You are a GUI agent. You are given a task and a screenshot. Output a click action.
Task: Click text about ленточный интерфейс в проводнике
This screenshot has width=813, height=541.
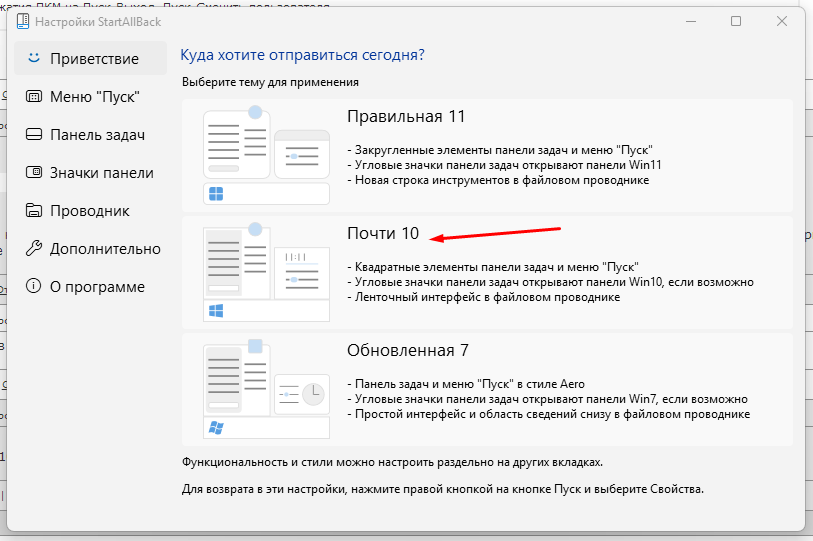click(483, 297)
